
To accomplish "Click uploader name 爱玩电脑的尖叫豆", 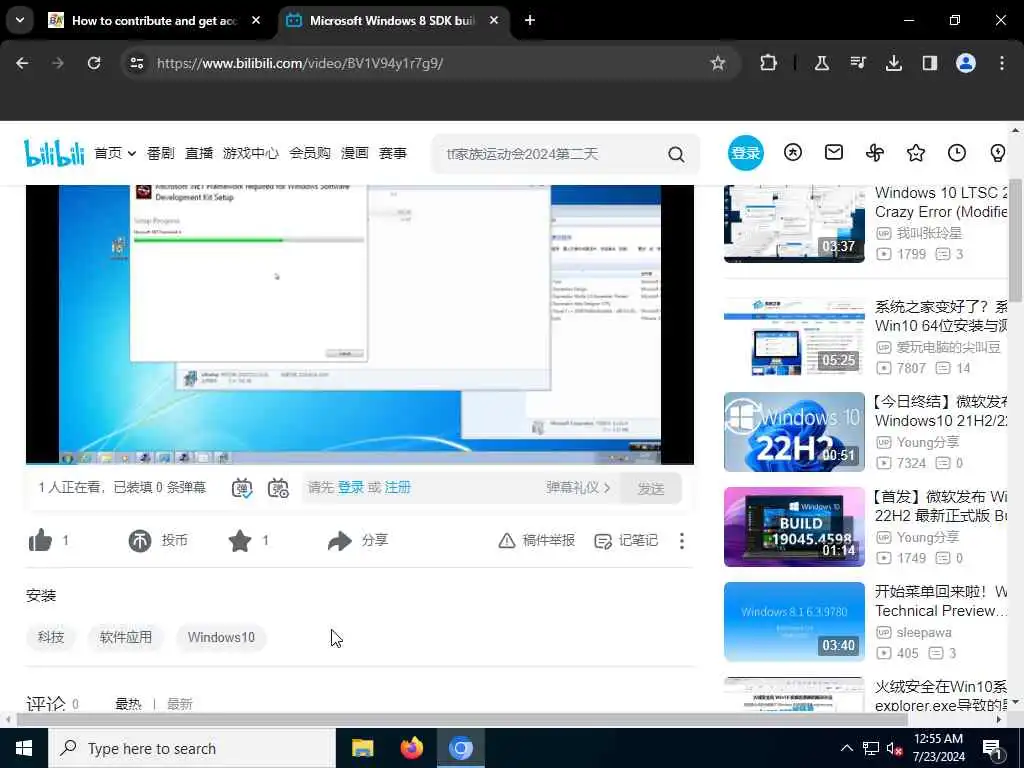I will 948,347.
